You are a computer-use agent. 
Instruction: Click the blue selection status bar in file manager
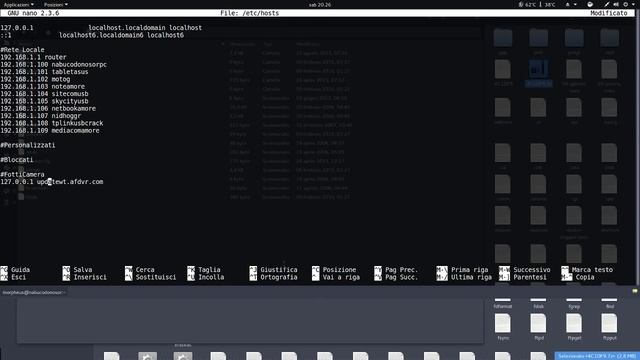pos(597,356)
